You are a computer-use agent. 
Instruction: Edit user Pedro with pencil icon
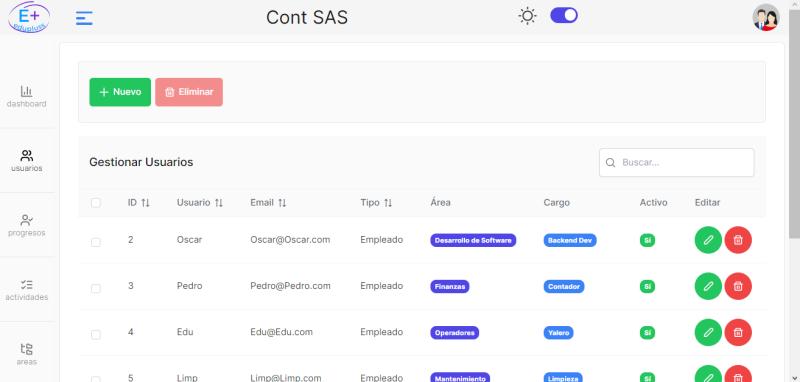pyautogui.click(x=708, y=286)
